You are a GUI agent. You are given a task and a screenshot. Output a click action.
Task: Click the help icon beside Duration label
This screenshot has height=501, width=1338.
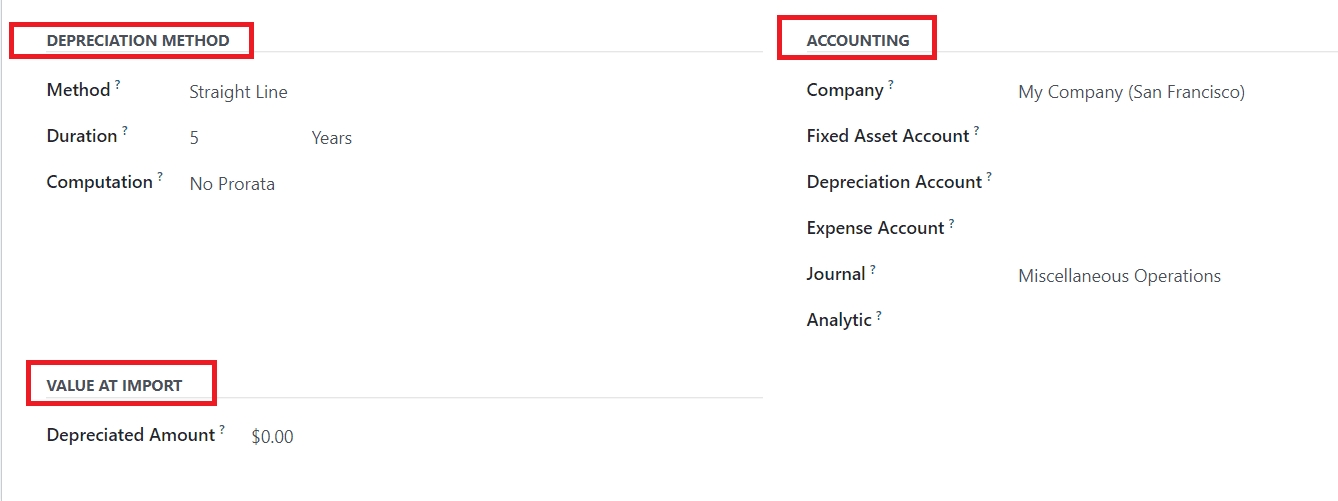click(x=125, y=131)
